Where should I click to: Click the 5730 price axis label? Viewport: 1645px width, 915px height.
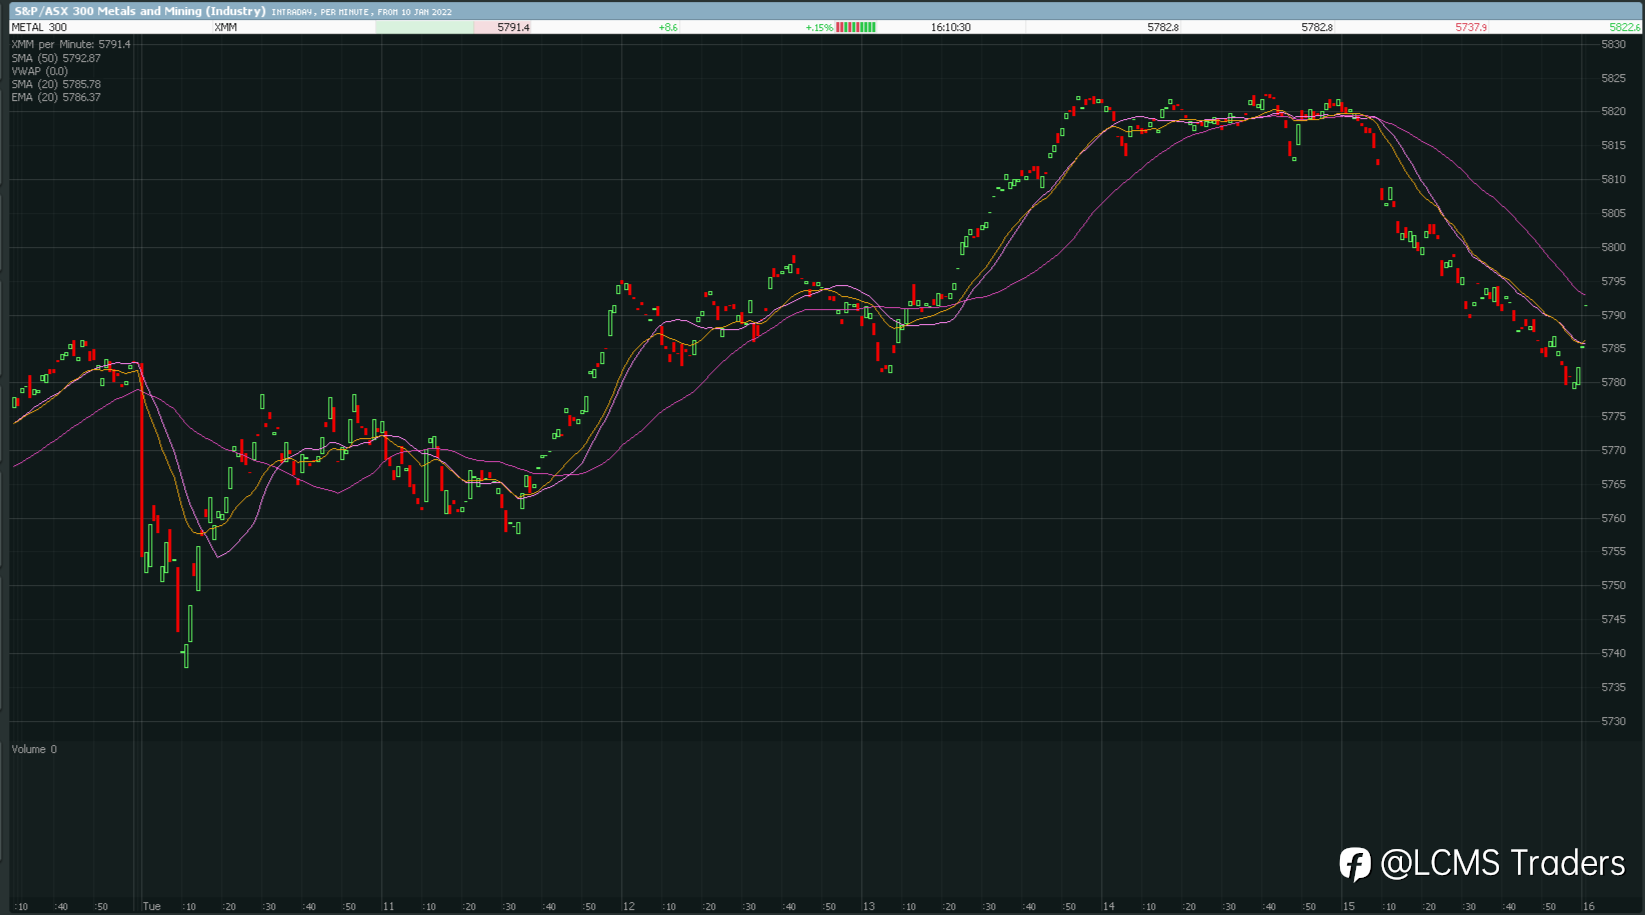click(x=1613, y=721)
